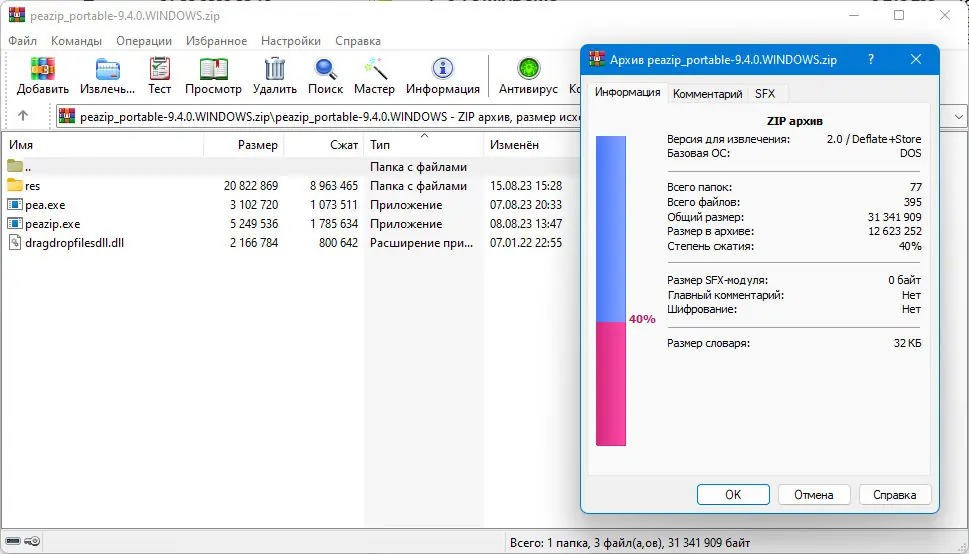
Task: Sort by the Тип column header
Action: tap(424, 145)
